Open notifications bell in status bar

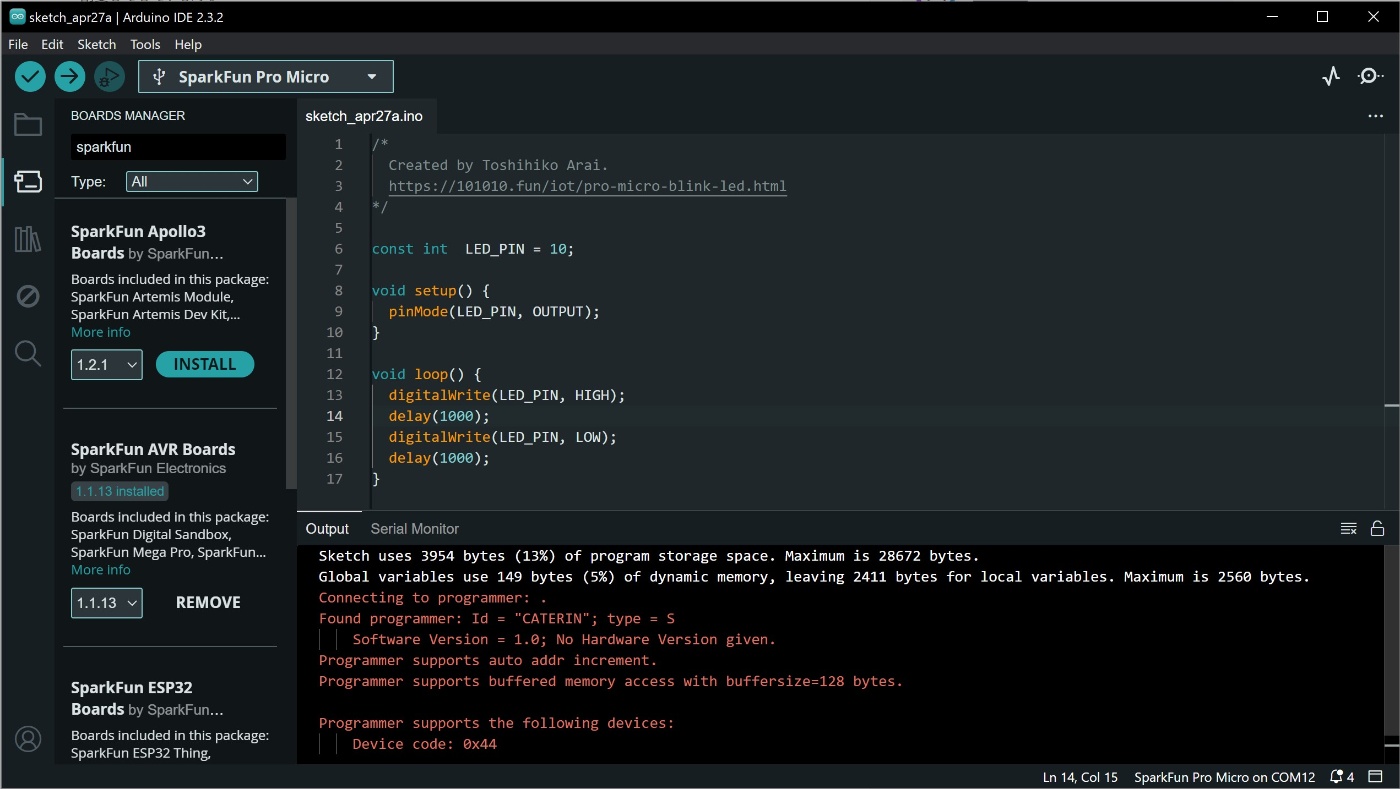point(1342,777)
